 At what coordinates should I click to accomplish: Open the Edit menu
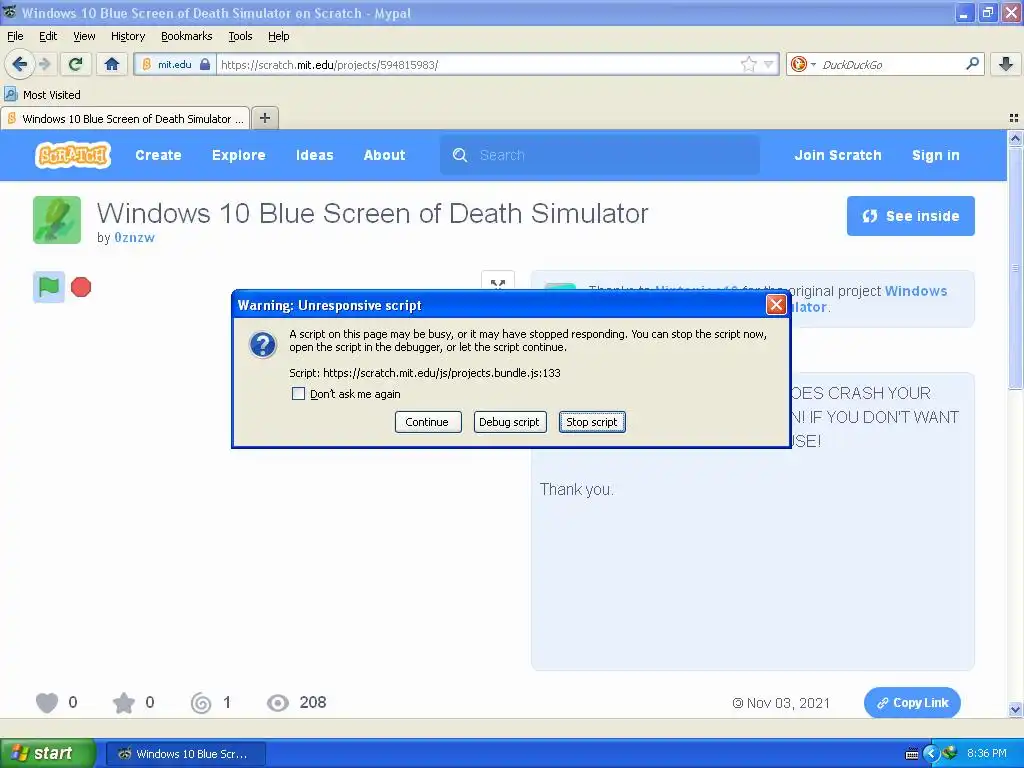click(48, 36)
